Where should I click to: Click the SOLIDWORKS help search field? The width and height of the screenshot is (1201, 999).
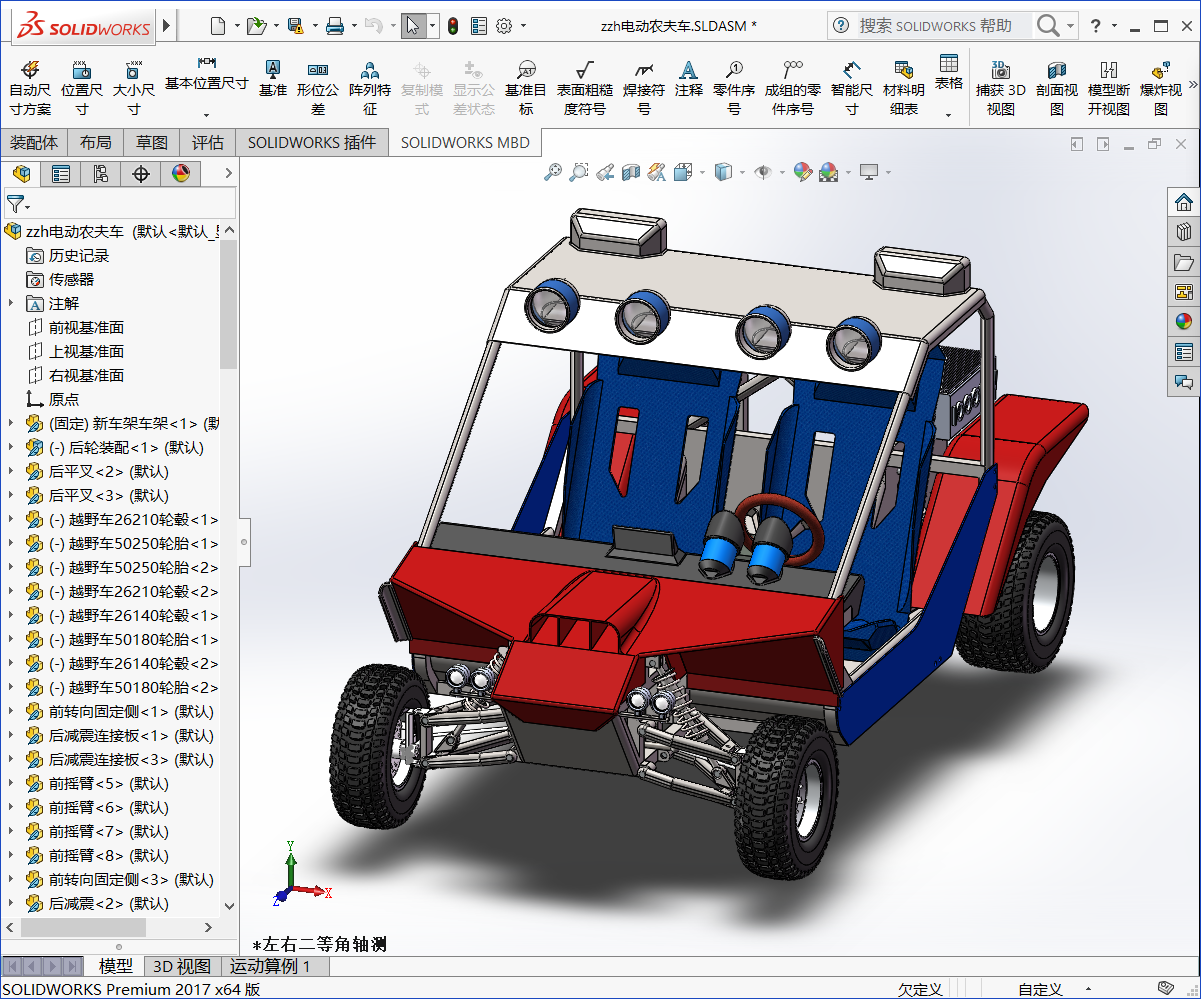tap(935, 25)
